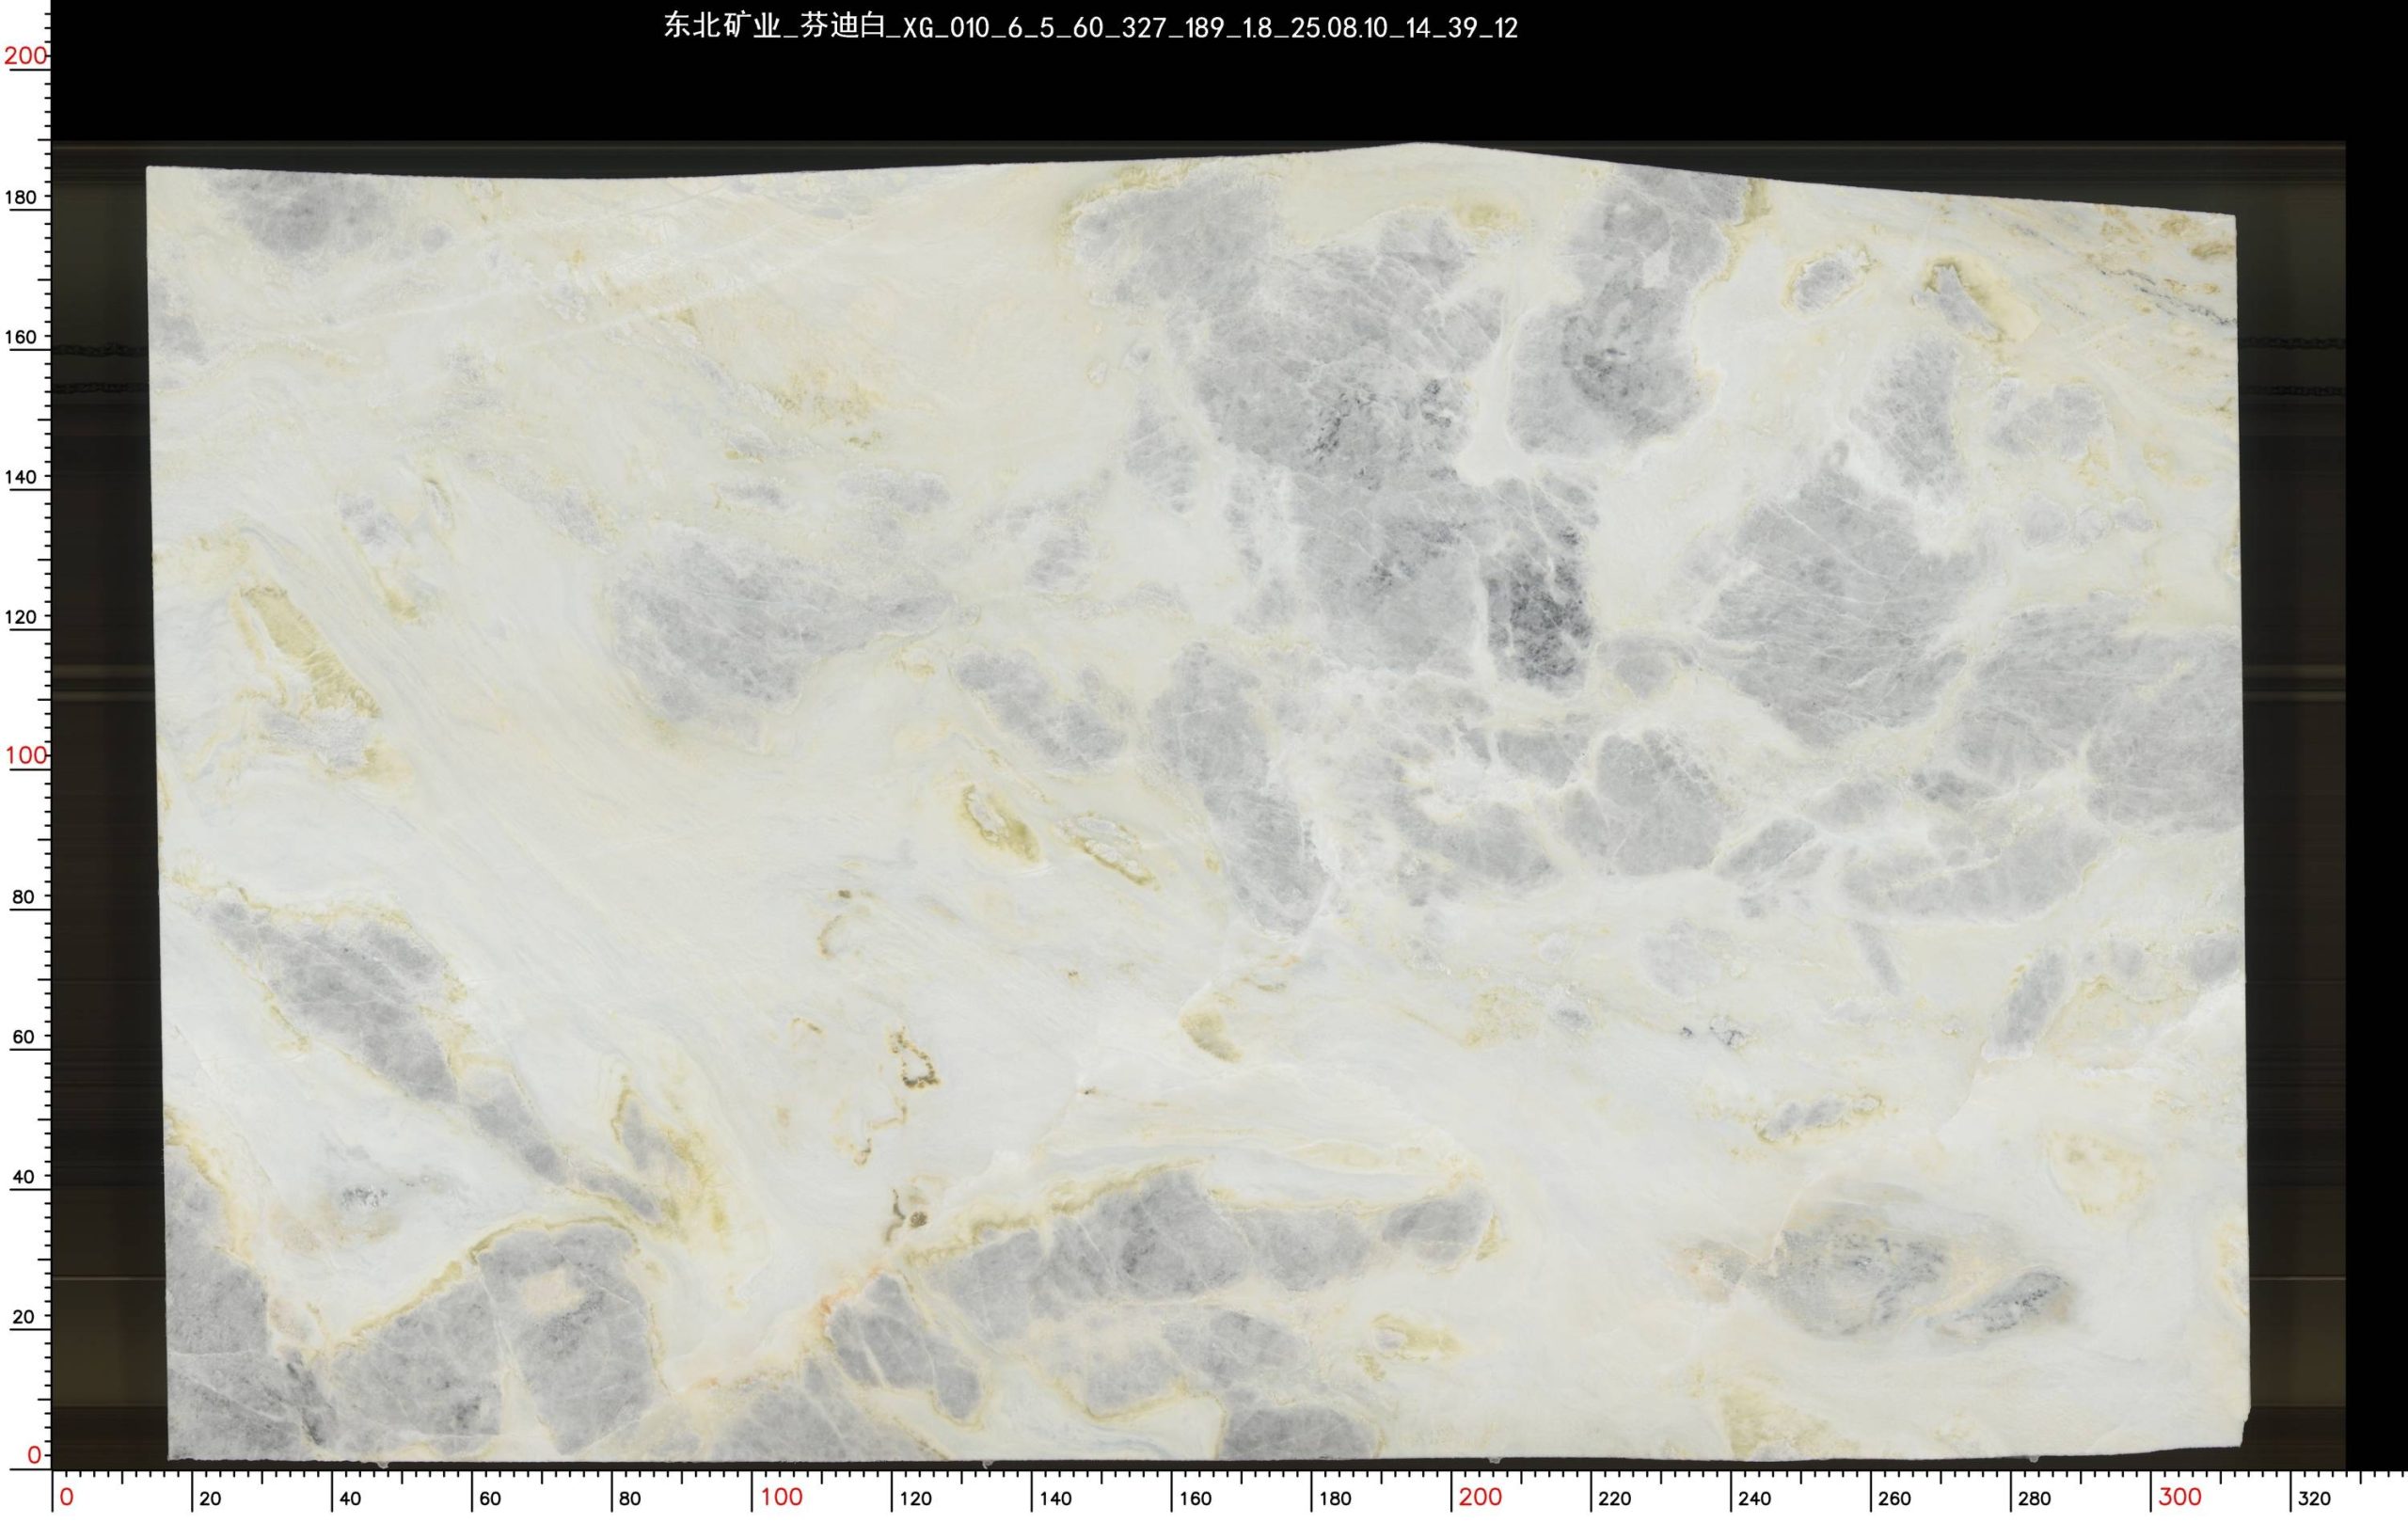
Task: Click the red 100 mark on horizontal ruler
Action: coord(781,1497)
